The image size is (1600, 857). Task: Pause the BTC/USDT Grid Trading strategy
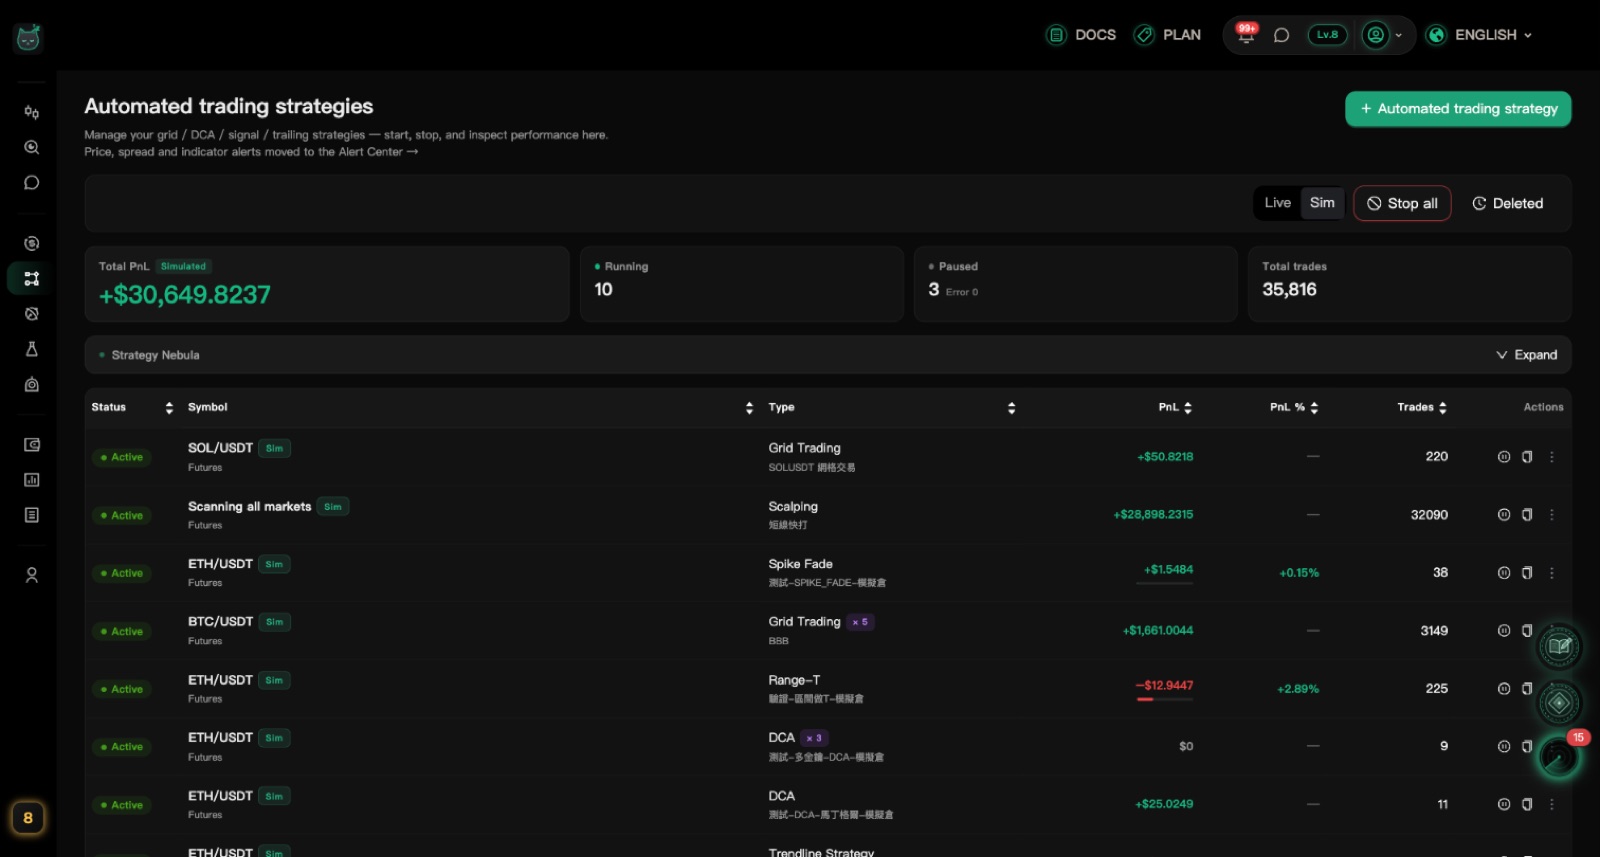(x=1503, y=631)
